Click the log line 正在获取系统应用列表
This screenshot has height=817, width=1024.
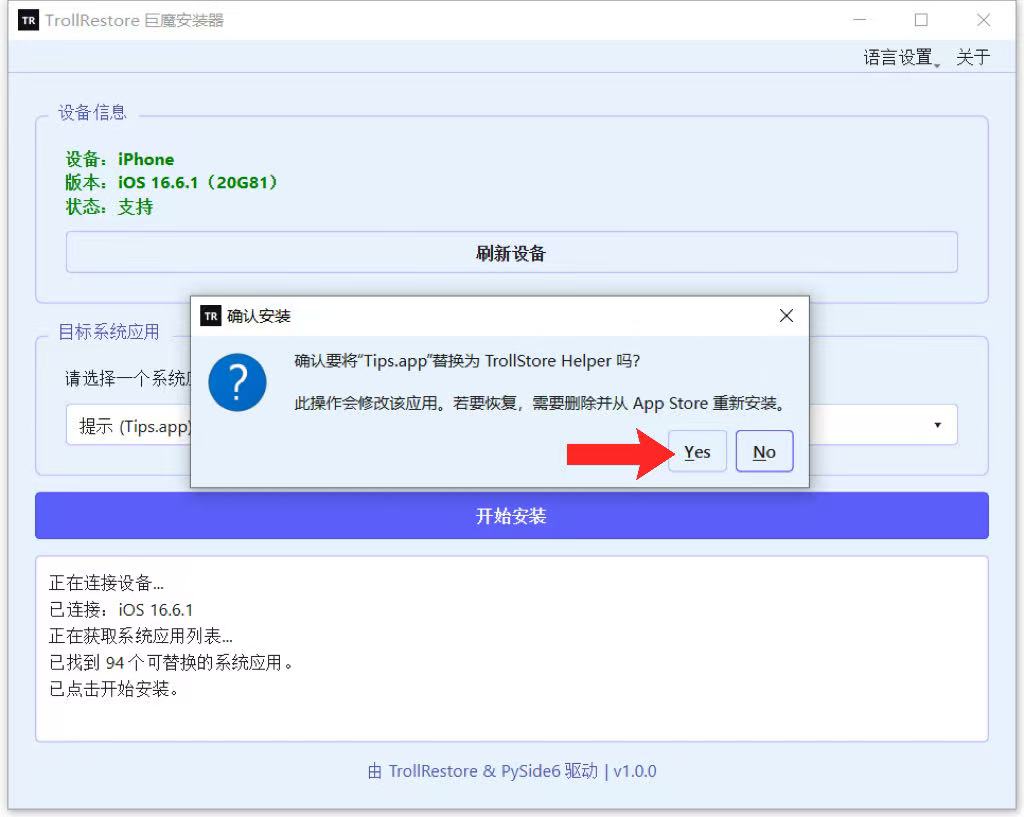tap(141, 636)
